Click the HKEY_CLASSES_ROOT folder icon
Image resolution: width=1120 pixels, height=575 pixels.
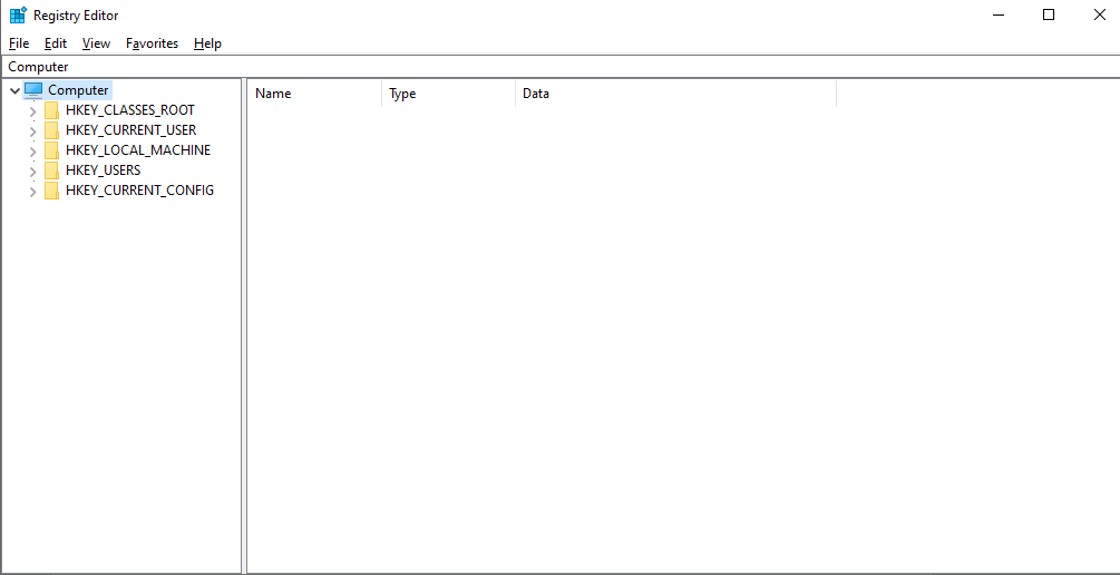pyautogui.click(x=51, y=111)
